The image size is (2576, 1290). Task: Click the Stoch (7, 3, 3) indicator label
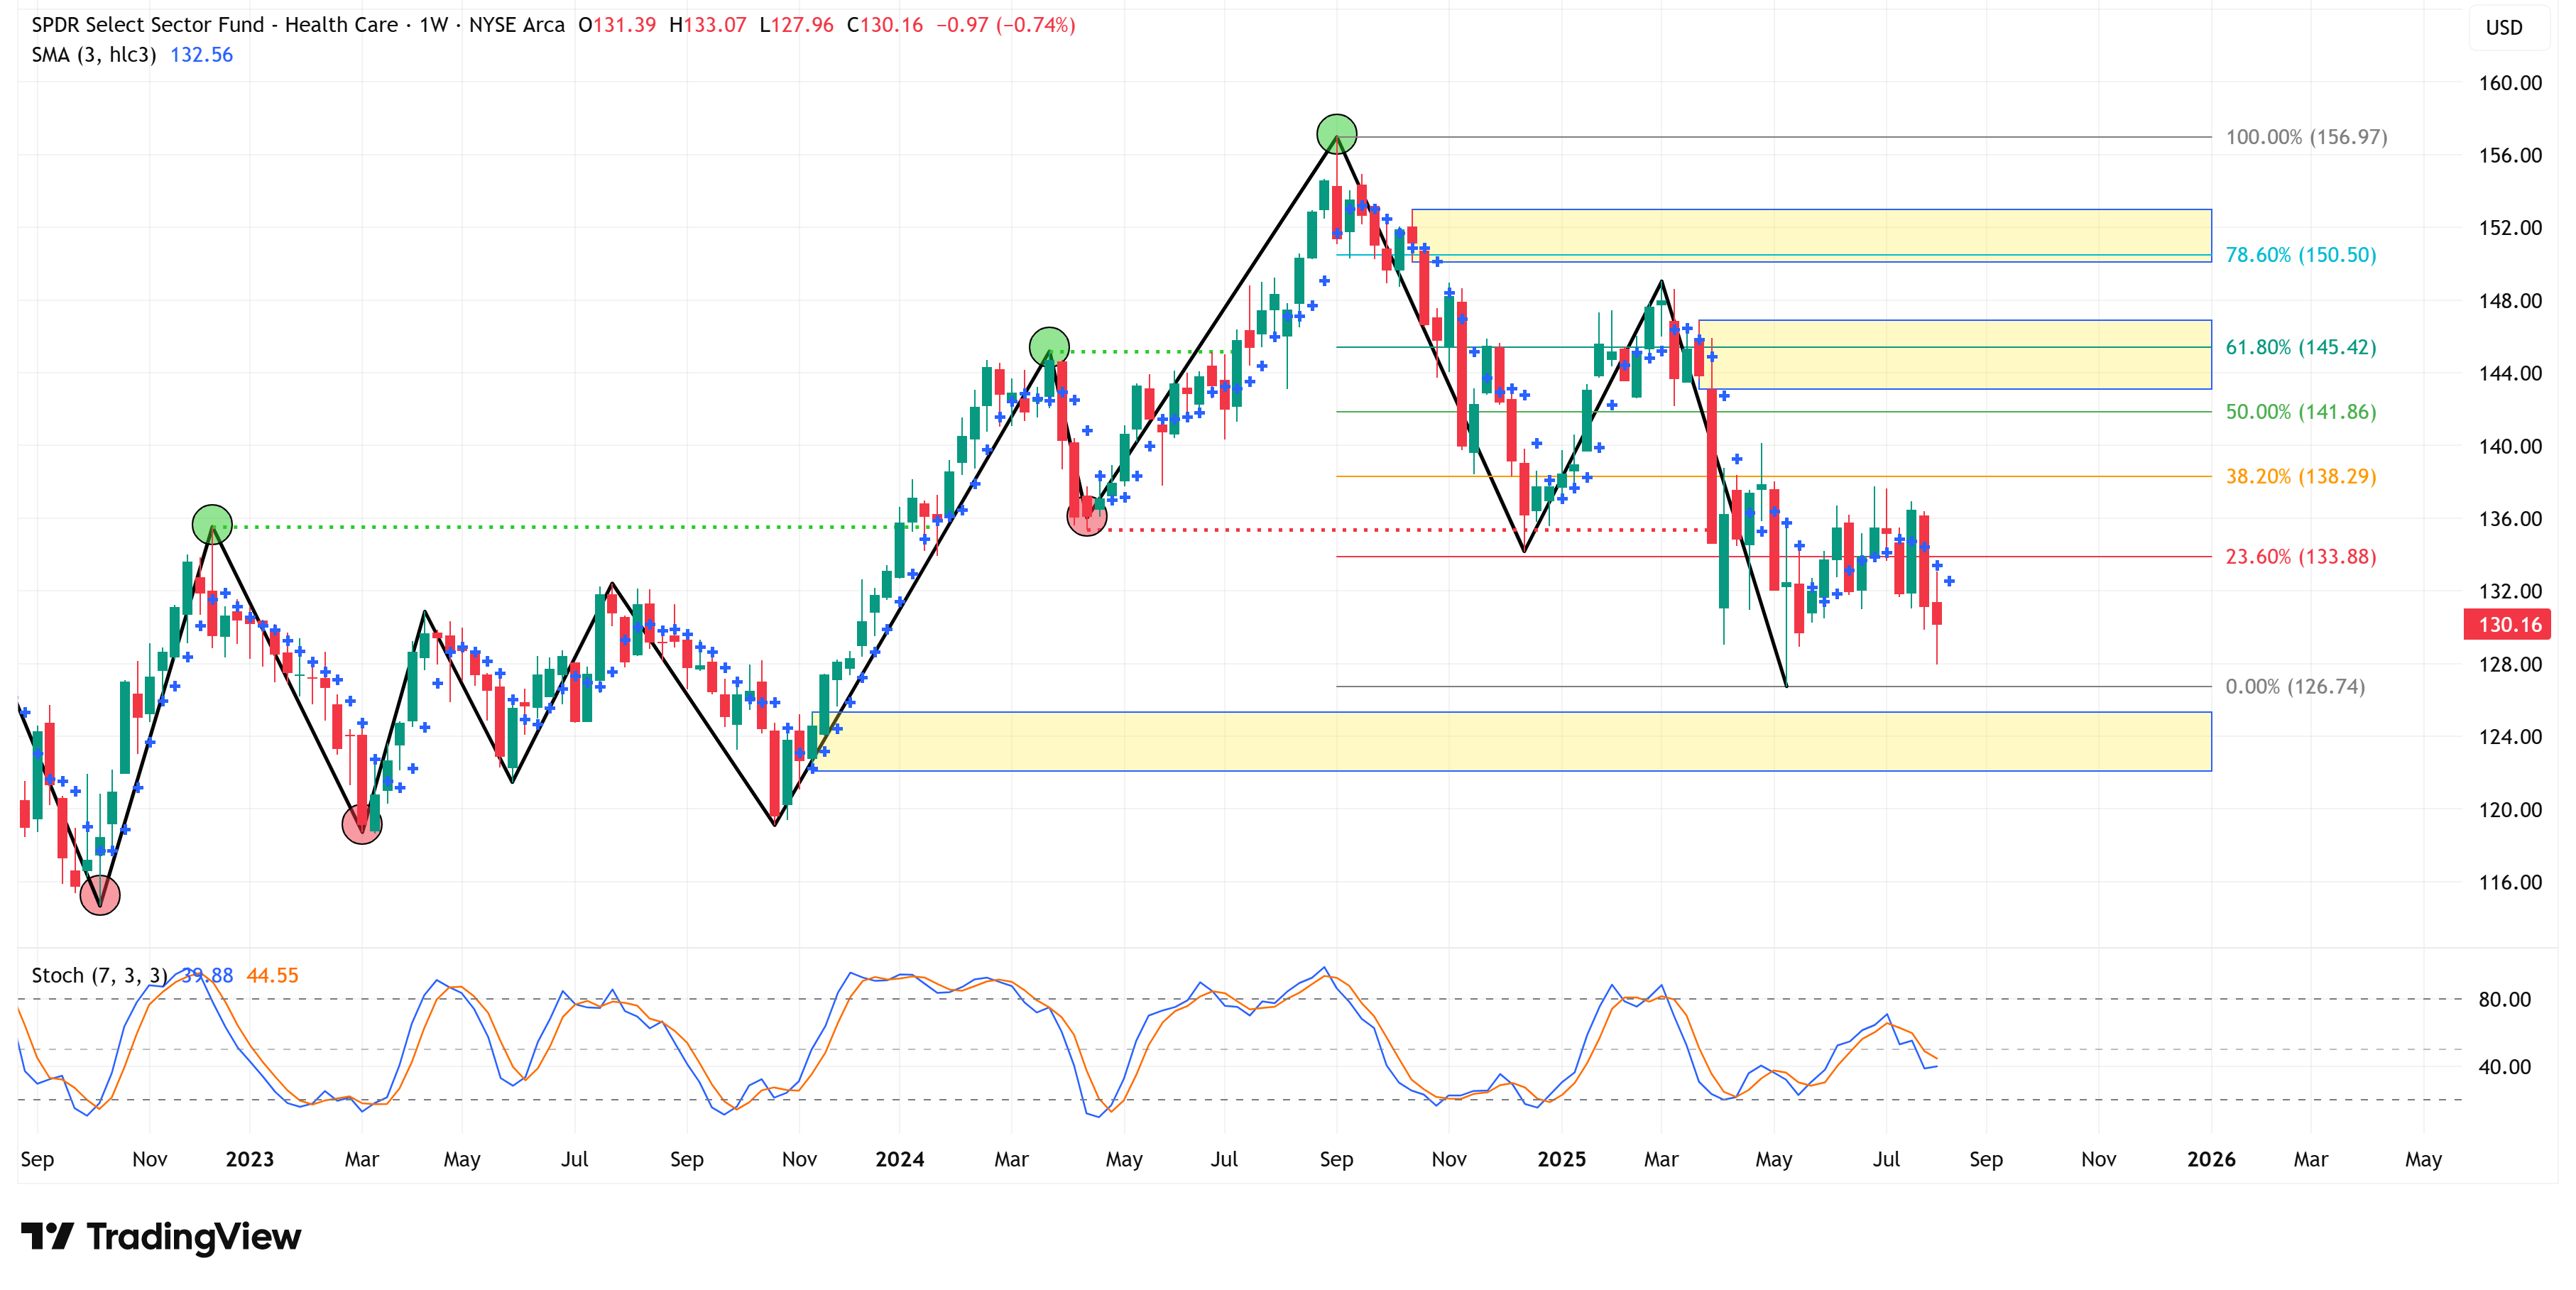99,975
